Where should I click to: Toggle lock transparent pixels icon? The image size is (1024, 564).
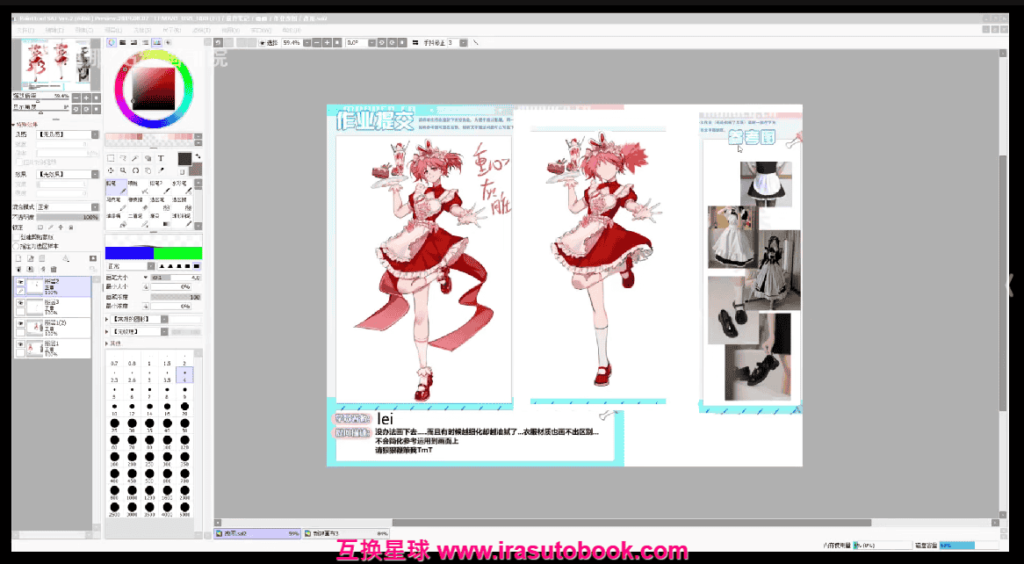[x=40, y=227]
